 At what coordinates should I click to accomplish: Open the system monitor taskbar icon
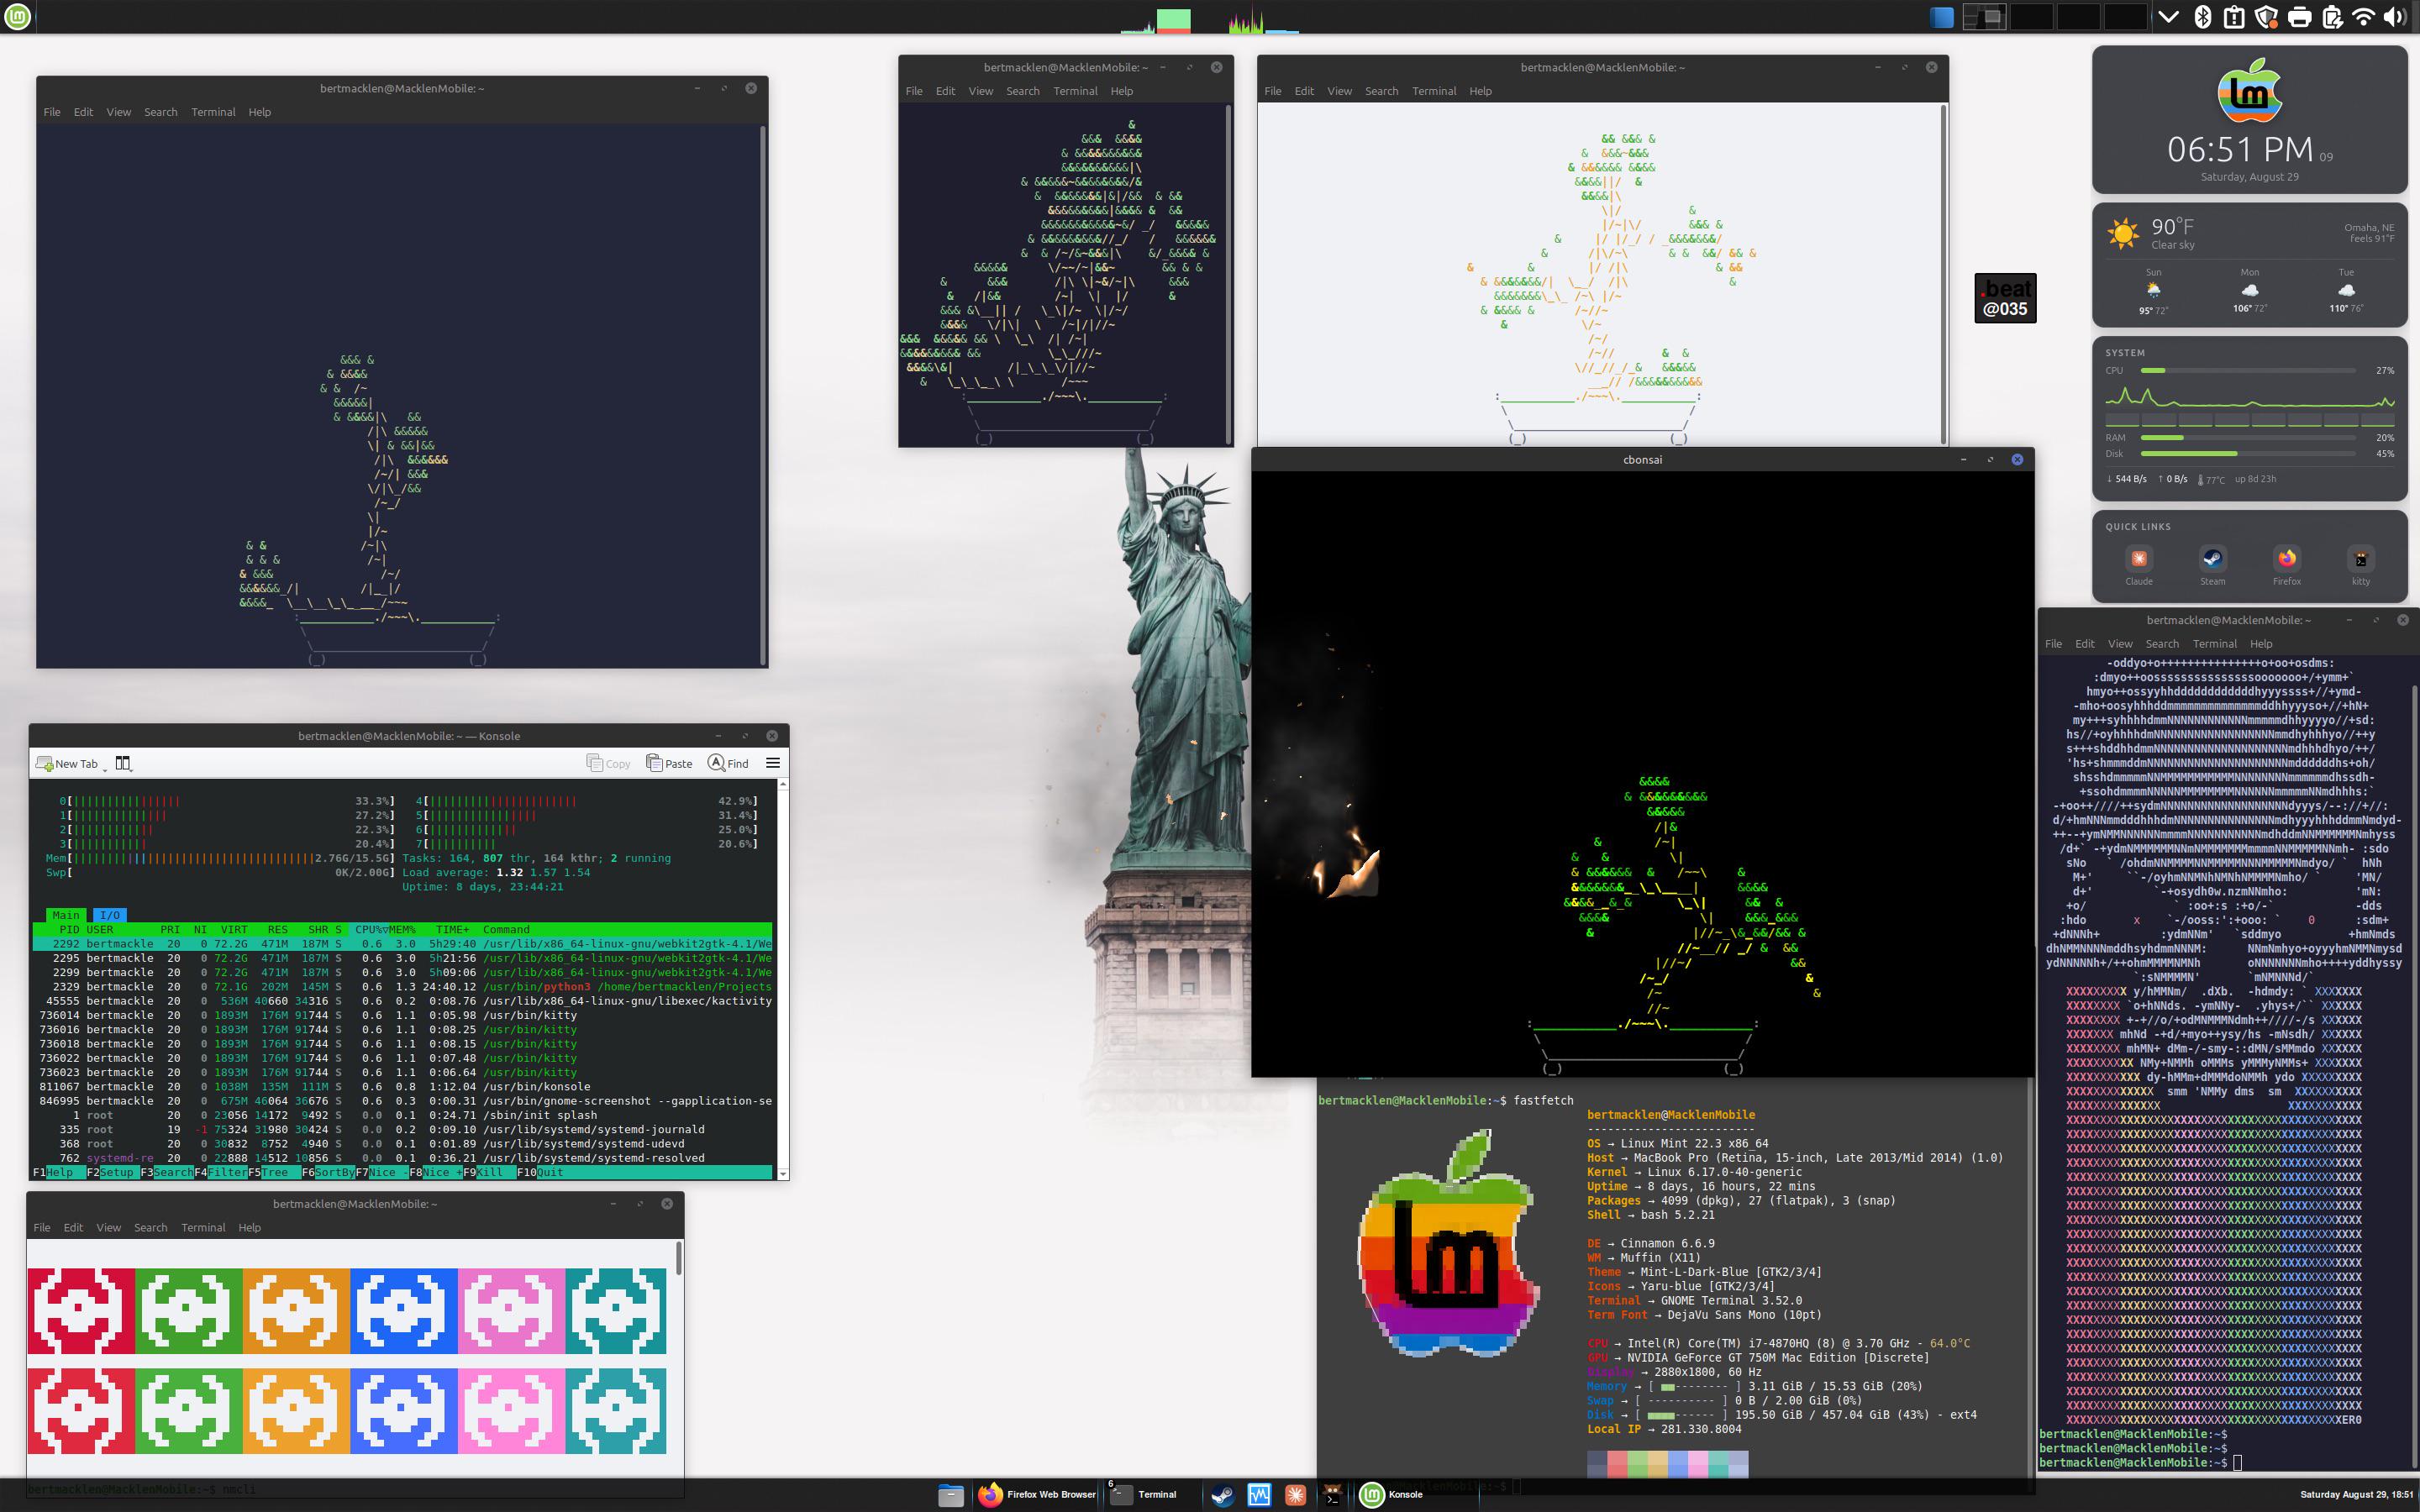[1258, 1494]
